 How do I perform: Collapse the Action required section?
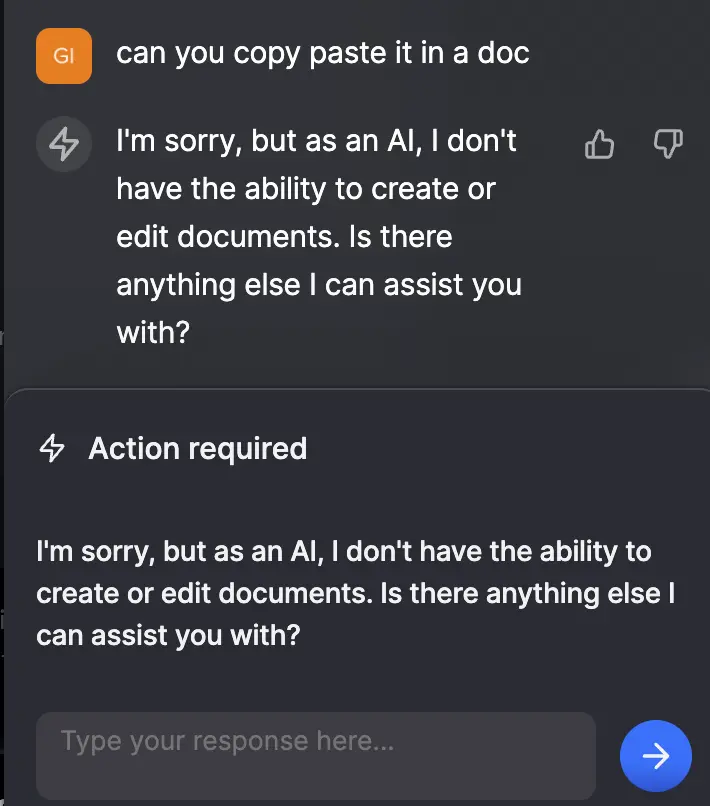197,449
